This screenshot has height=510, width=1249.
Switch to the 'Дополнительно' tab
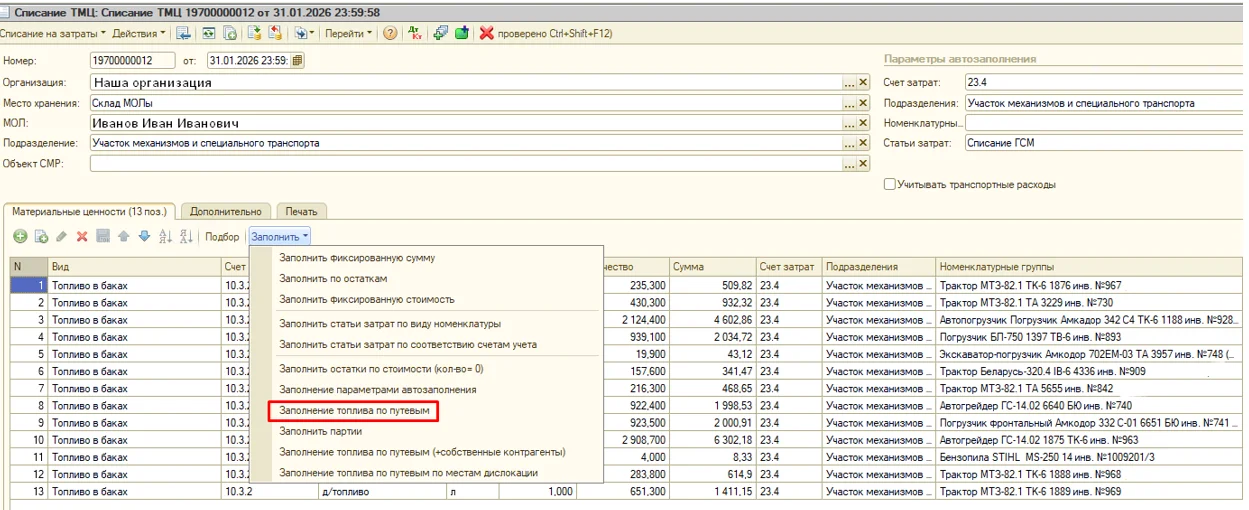(x=226, y=211)
